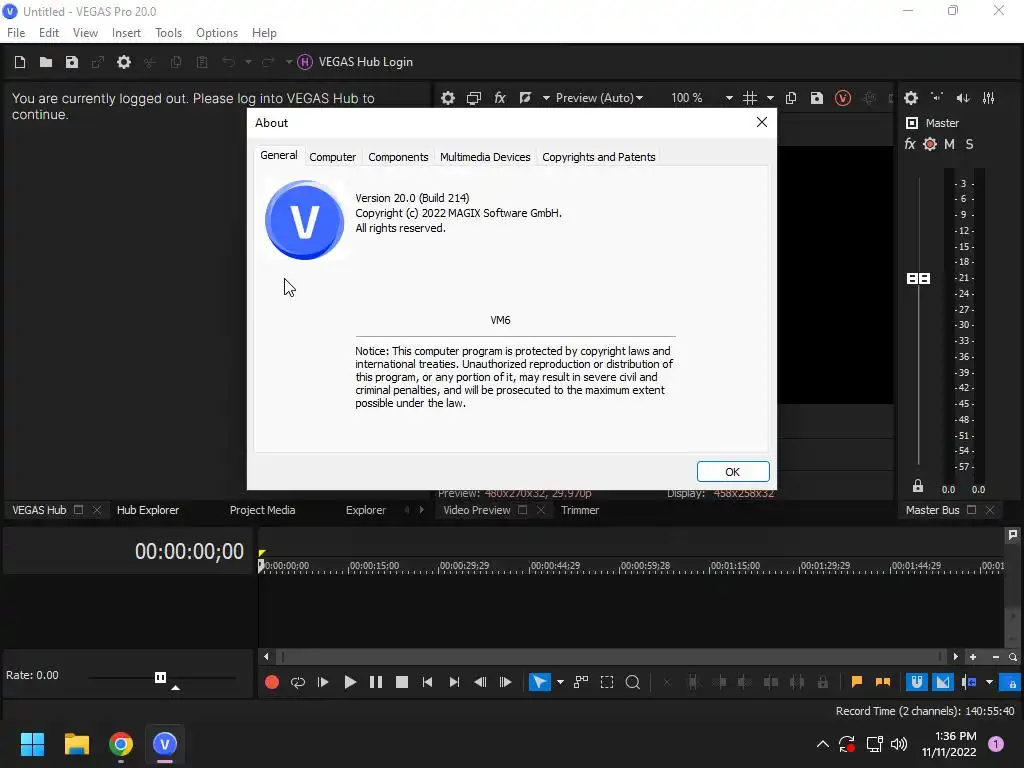Screen dimensions: 1024x768
Task: Open the File menu
Action: 16,33
